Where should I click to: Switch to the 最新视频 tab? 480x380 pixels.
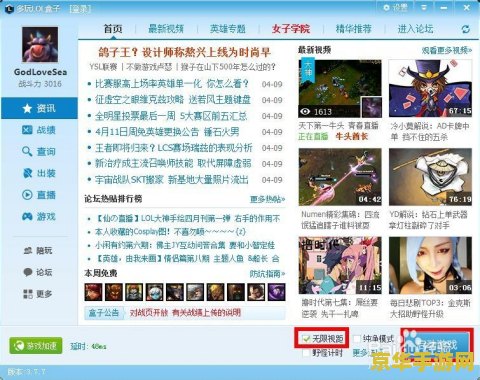166,29
